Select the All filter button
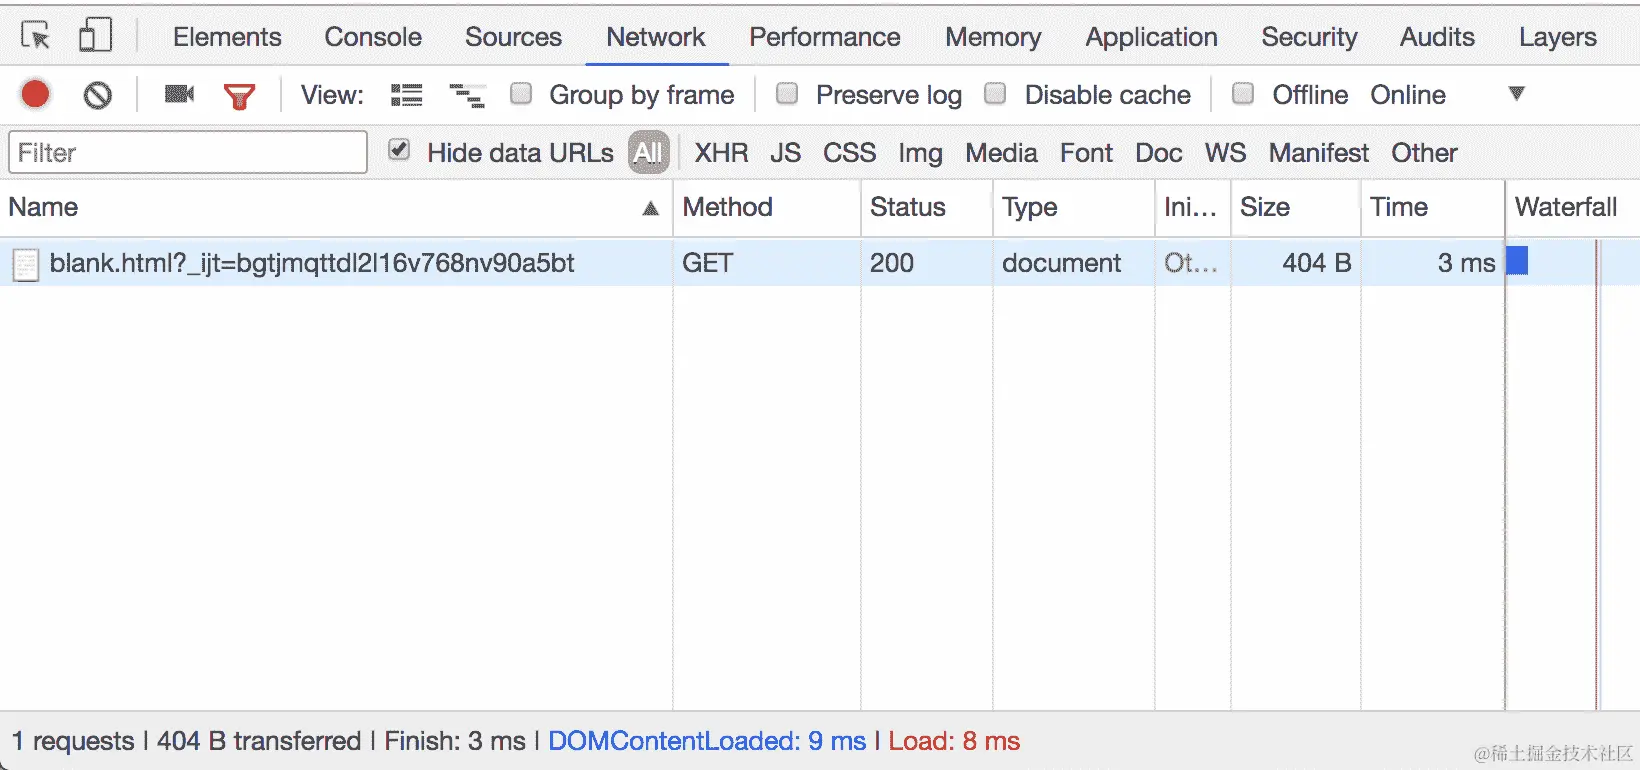 coord(648,153)
